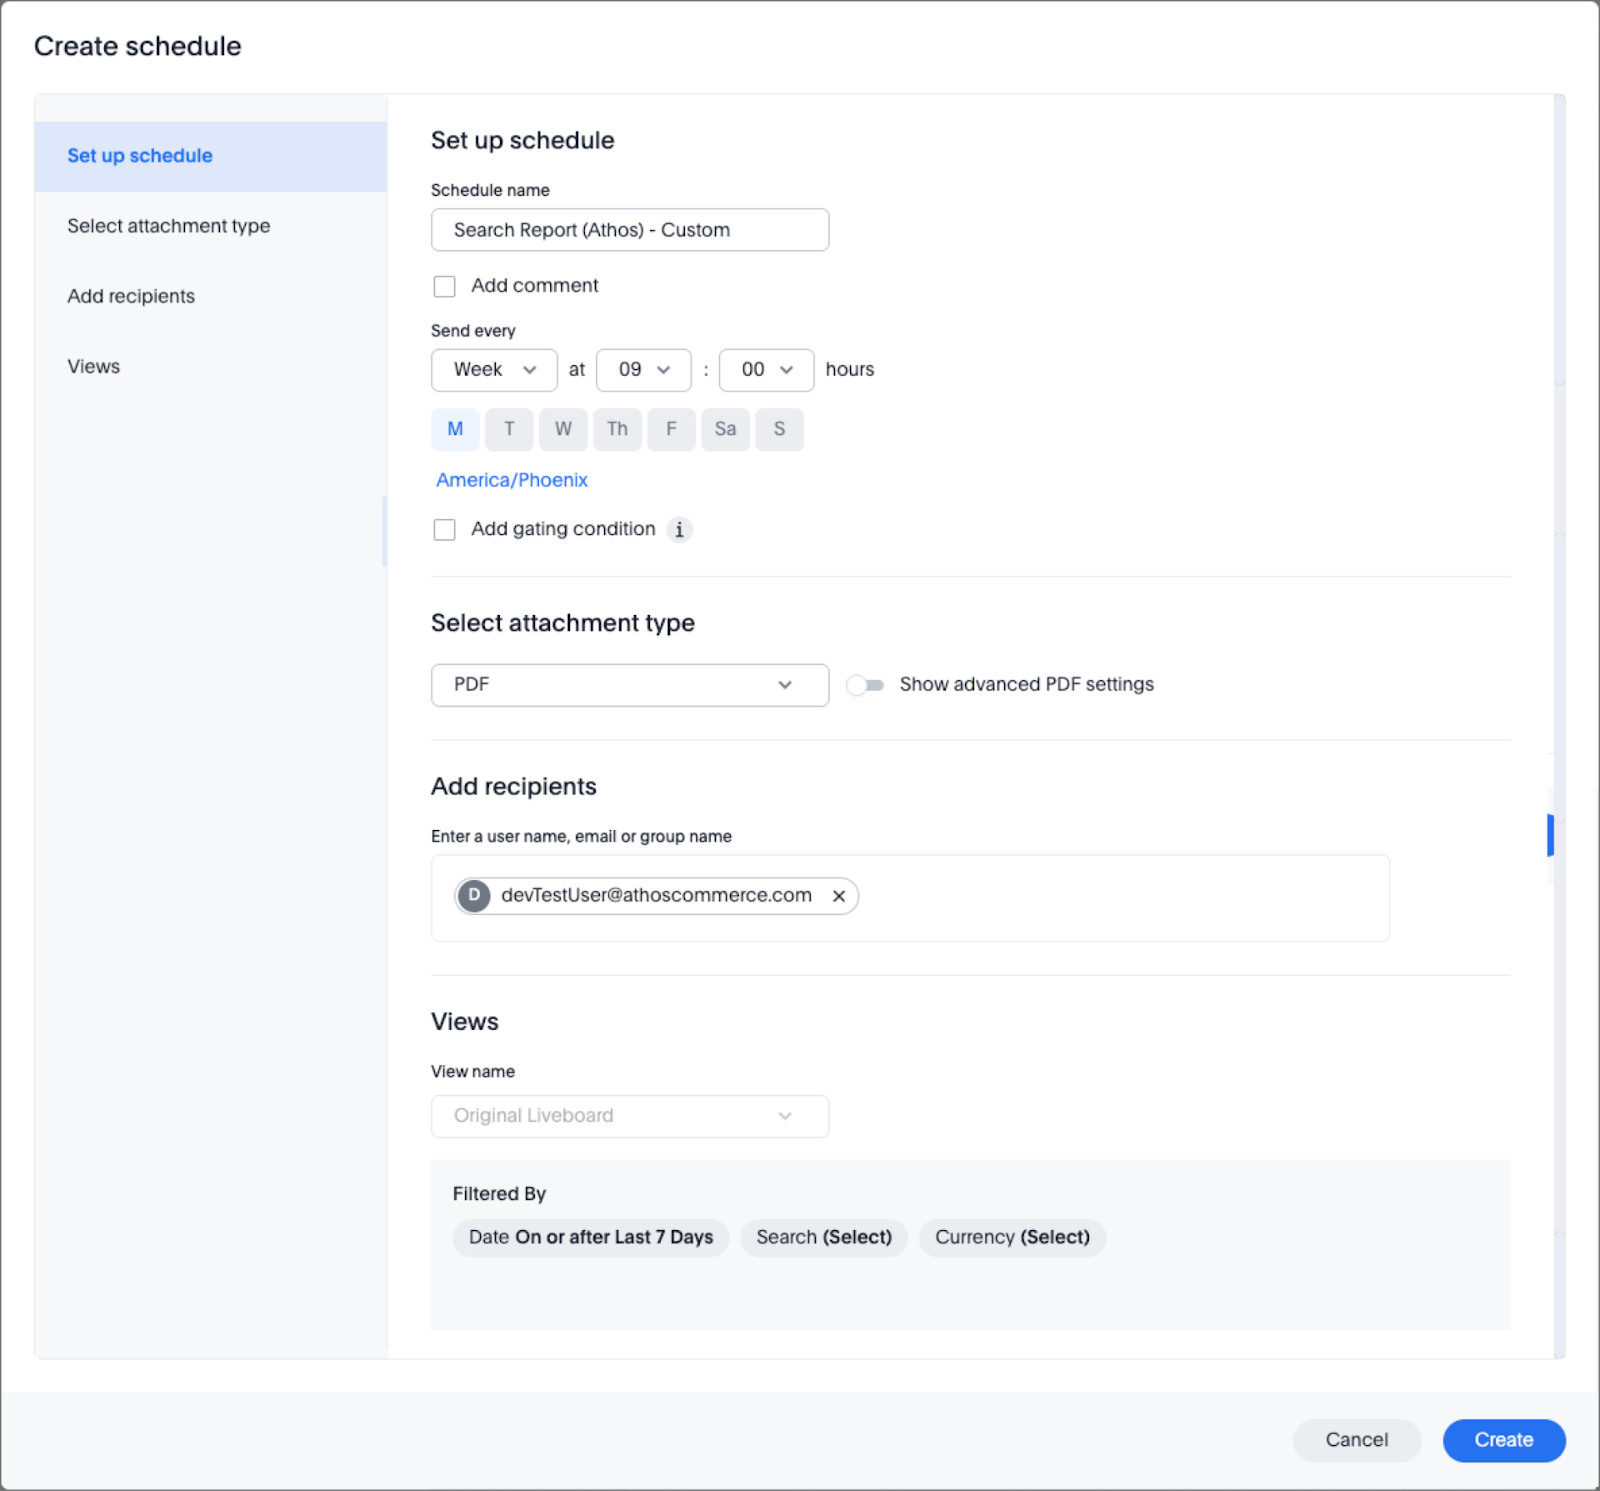Open the Views sidebar item
The height and width of the screenshot is (1491, 1600).
[x=94, y=366]
